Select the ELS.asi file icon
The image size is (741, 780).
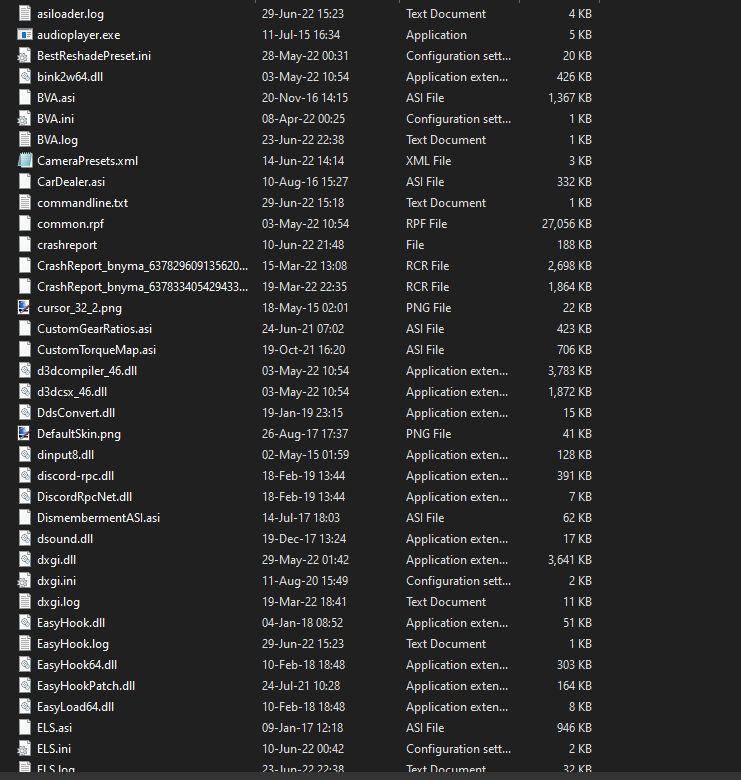(x=24, y=728)
